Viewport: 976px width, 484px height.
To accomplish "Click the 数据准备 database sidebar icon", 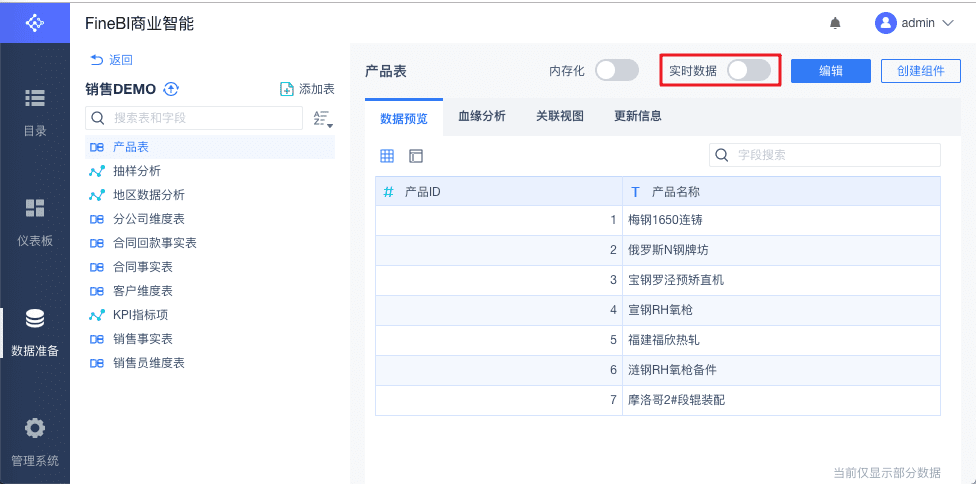I will click(x=35, y=319).
